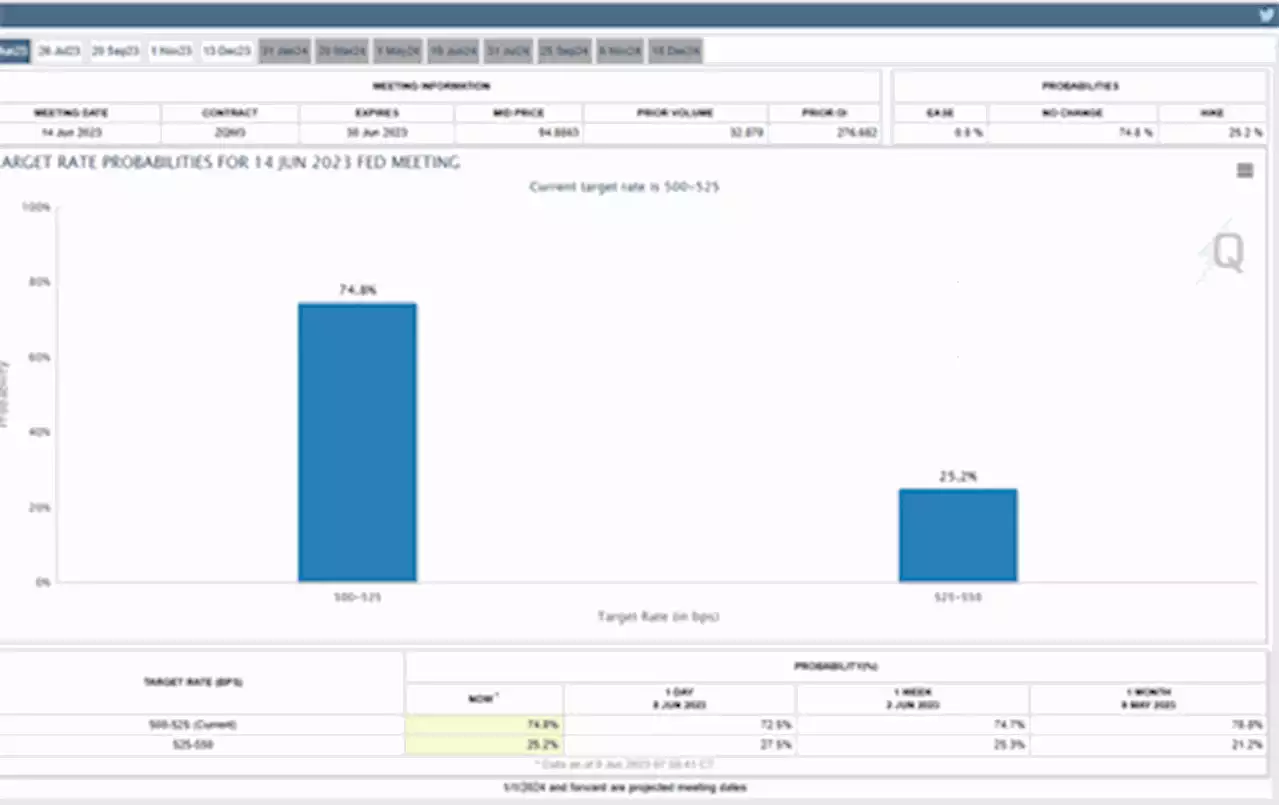The width and height of the screenshot is (1280, 805).
Task: Click the 276,682 prior OI value
Action: click(857, 132)
